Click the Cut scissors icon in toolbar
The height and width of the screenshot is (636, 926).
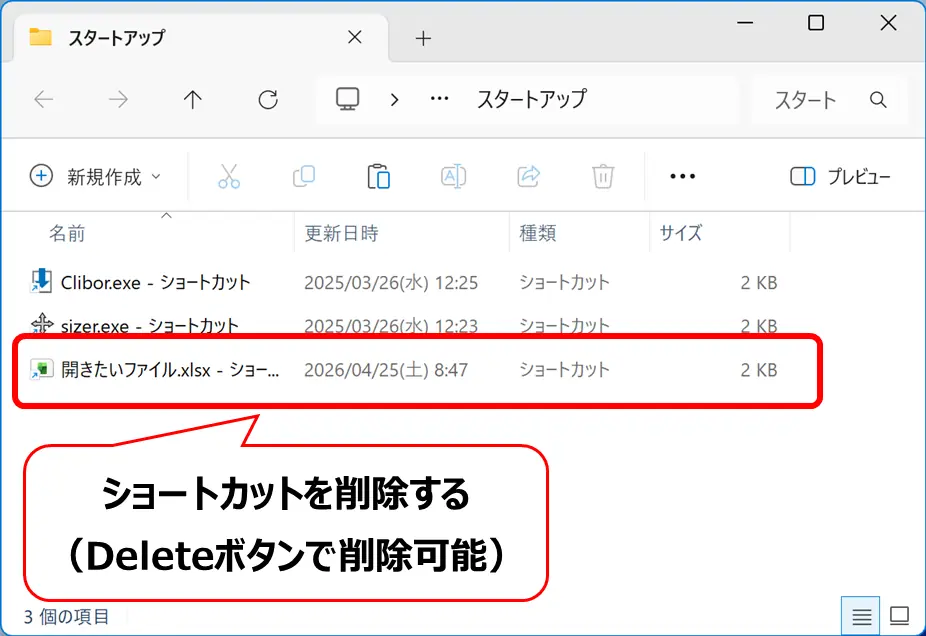[229, 177]
